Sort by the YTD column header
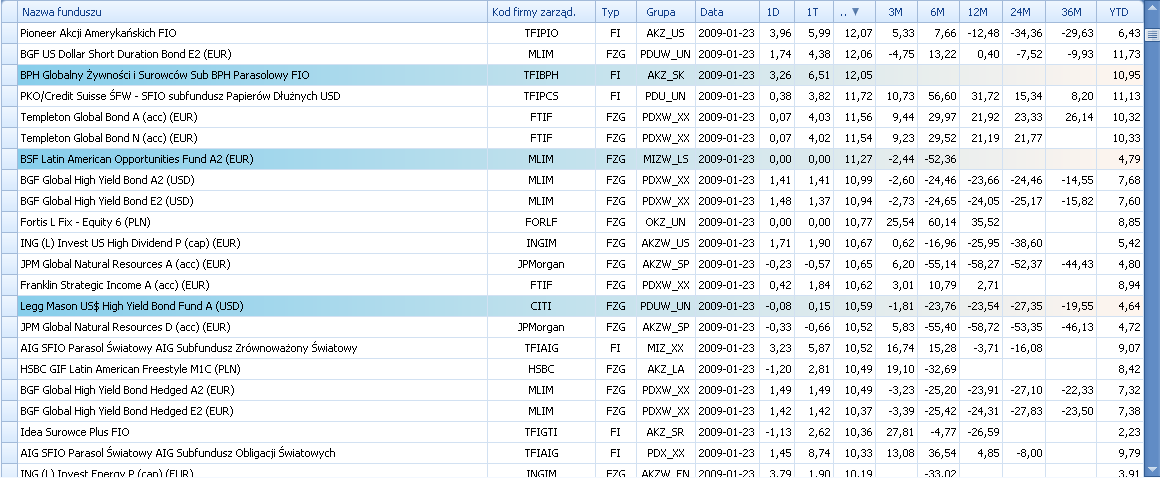Image resolution: width=1160 pixels, height=478 pixels. (1120, 12)
